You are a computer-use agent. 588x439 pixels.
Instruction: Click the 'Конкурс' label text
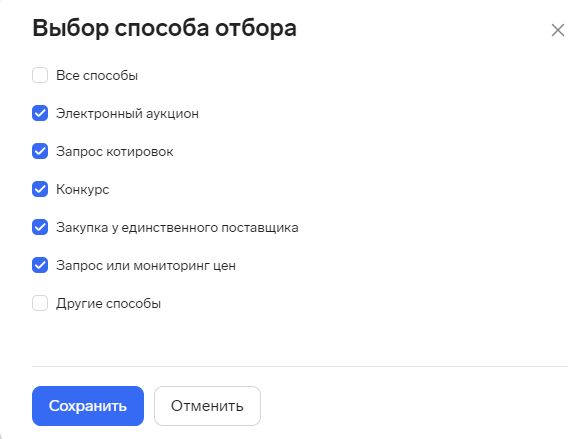pyautogui.click(x=82, y=189)
